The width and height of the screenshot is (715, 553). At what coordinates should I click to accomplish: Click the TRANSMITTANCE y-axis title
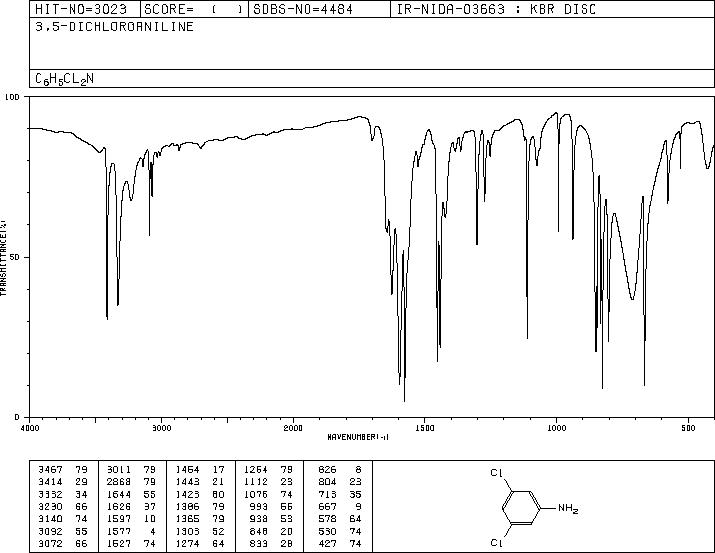point(3,257)
